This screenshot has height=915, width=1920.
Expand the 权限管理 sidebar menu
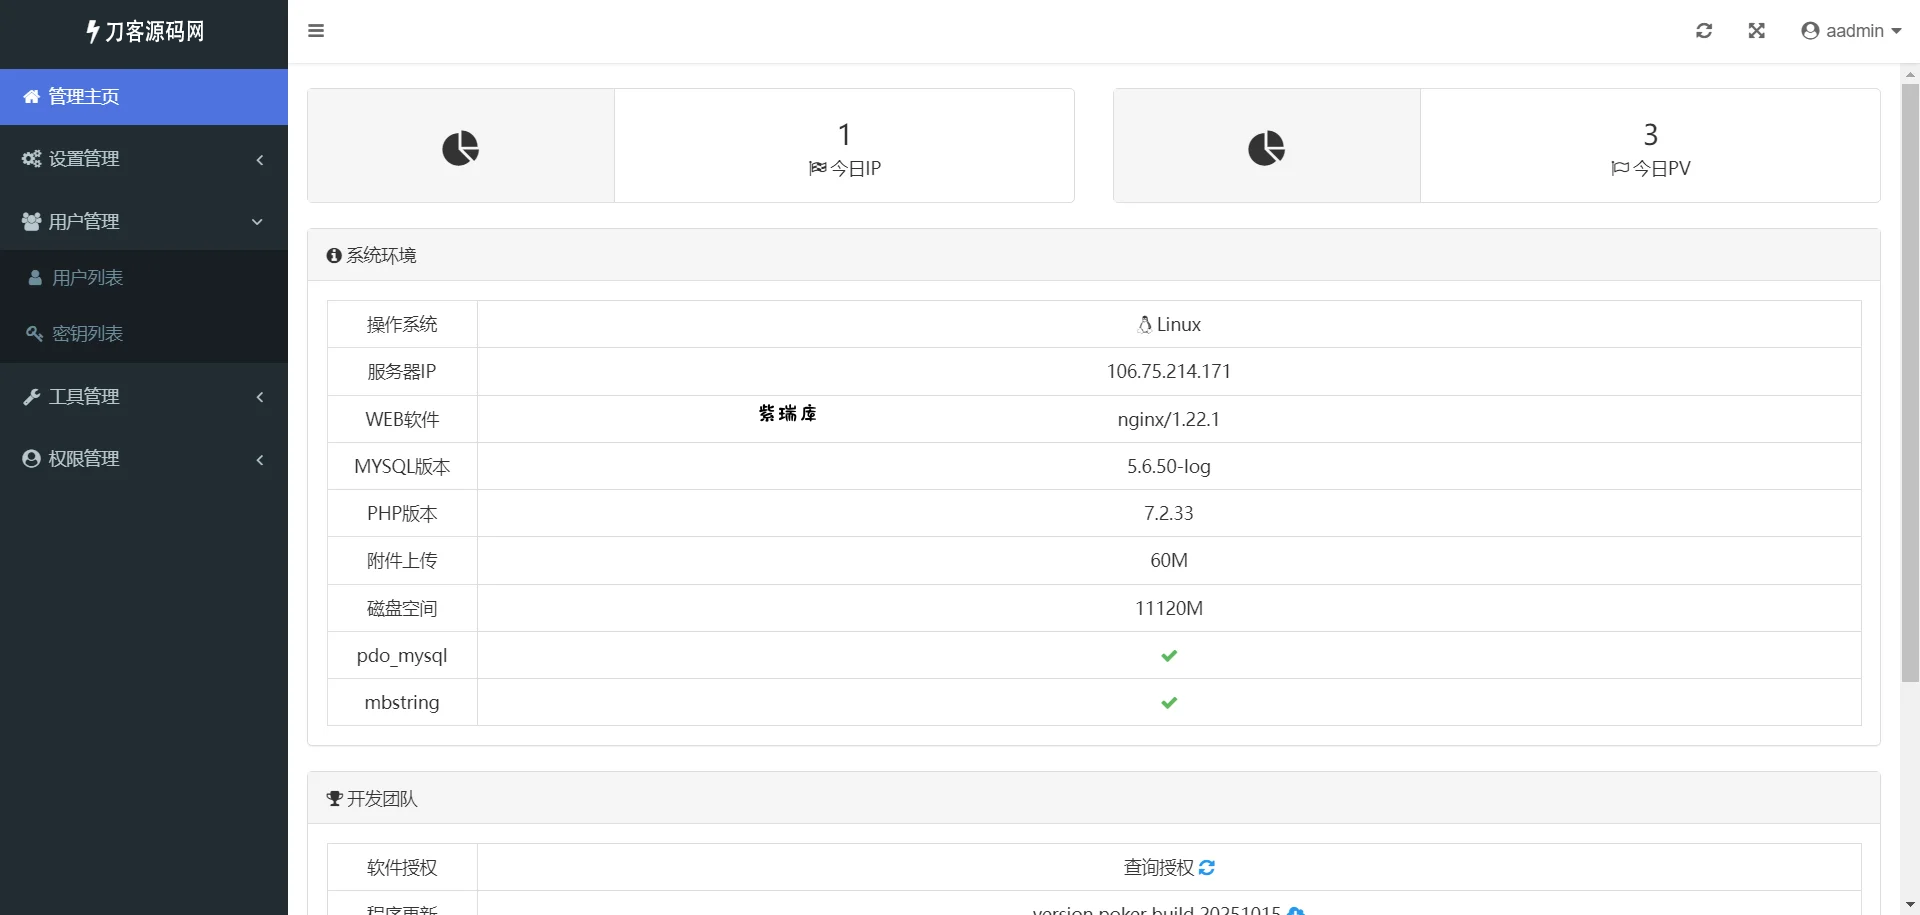pos(144,459)
